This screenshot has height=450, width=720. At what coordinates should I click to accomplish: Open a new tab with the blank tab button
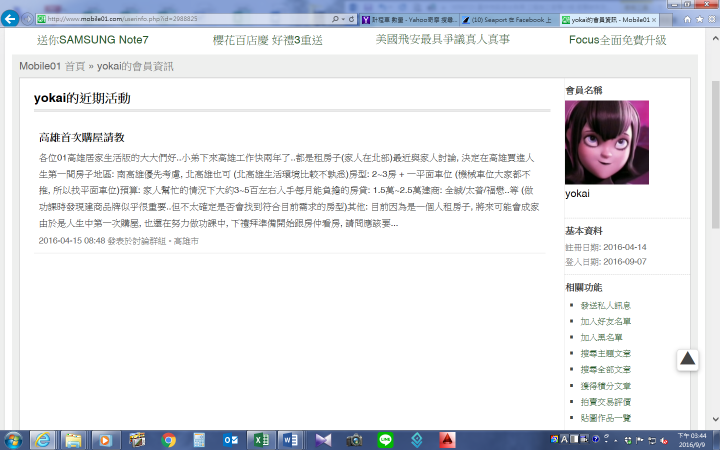coord(666,19)
